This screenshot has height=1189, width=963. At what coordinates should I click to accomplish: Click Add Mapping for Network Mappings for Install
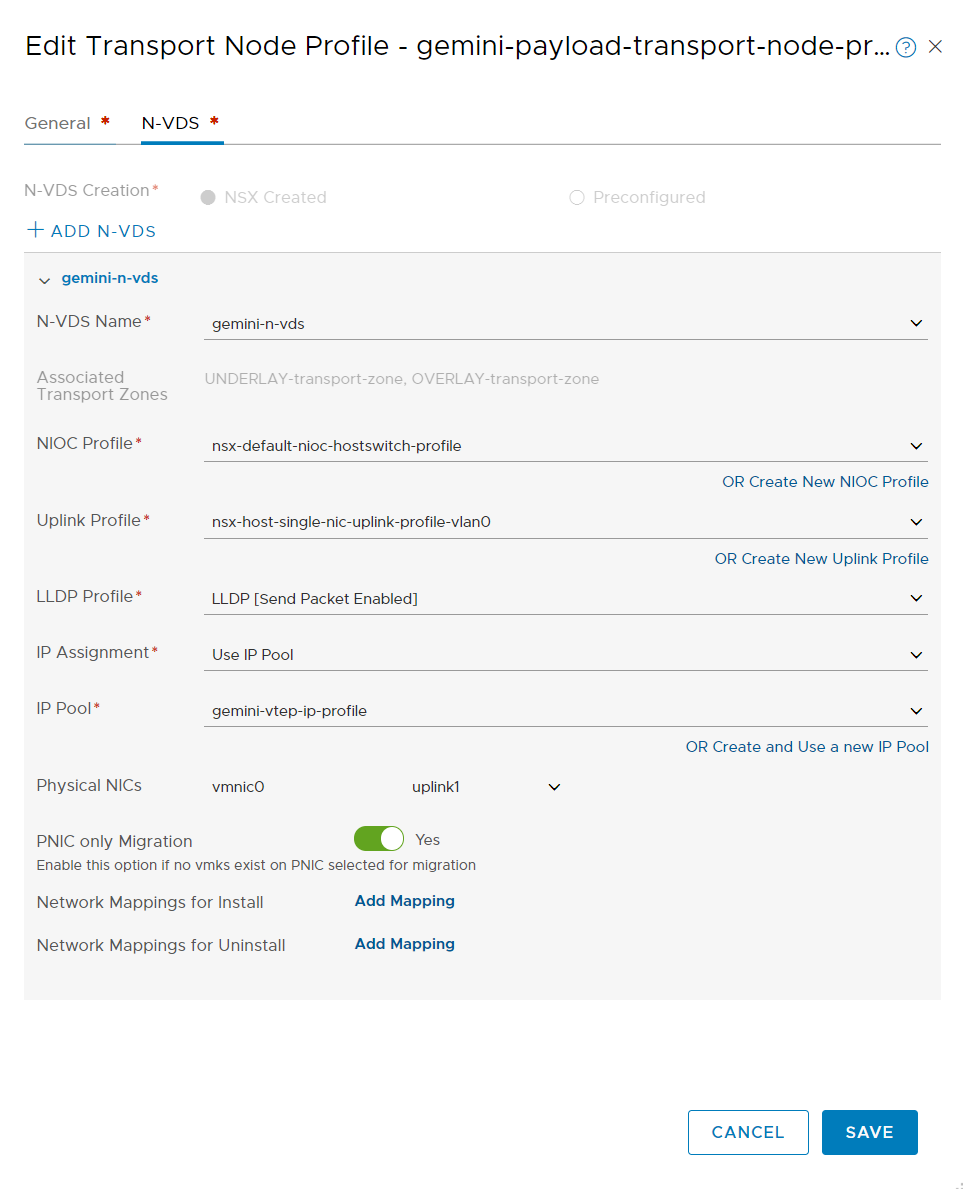405,901
